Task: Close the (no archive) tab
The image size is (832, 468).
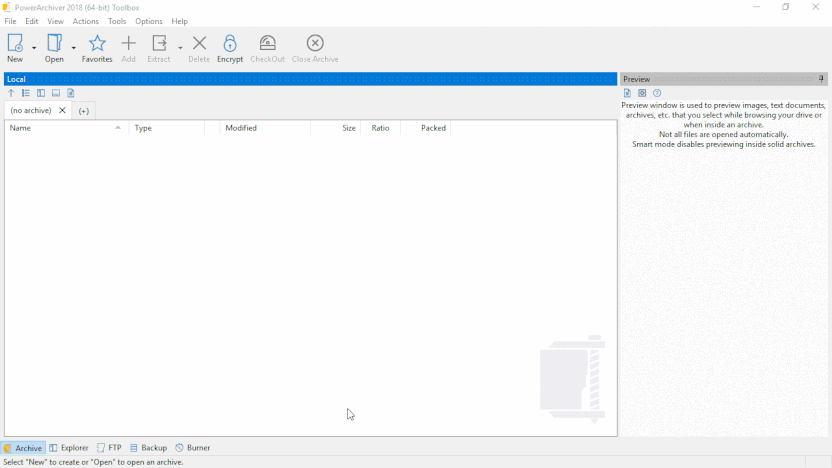Action: click(x=62, y=111)
